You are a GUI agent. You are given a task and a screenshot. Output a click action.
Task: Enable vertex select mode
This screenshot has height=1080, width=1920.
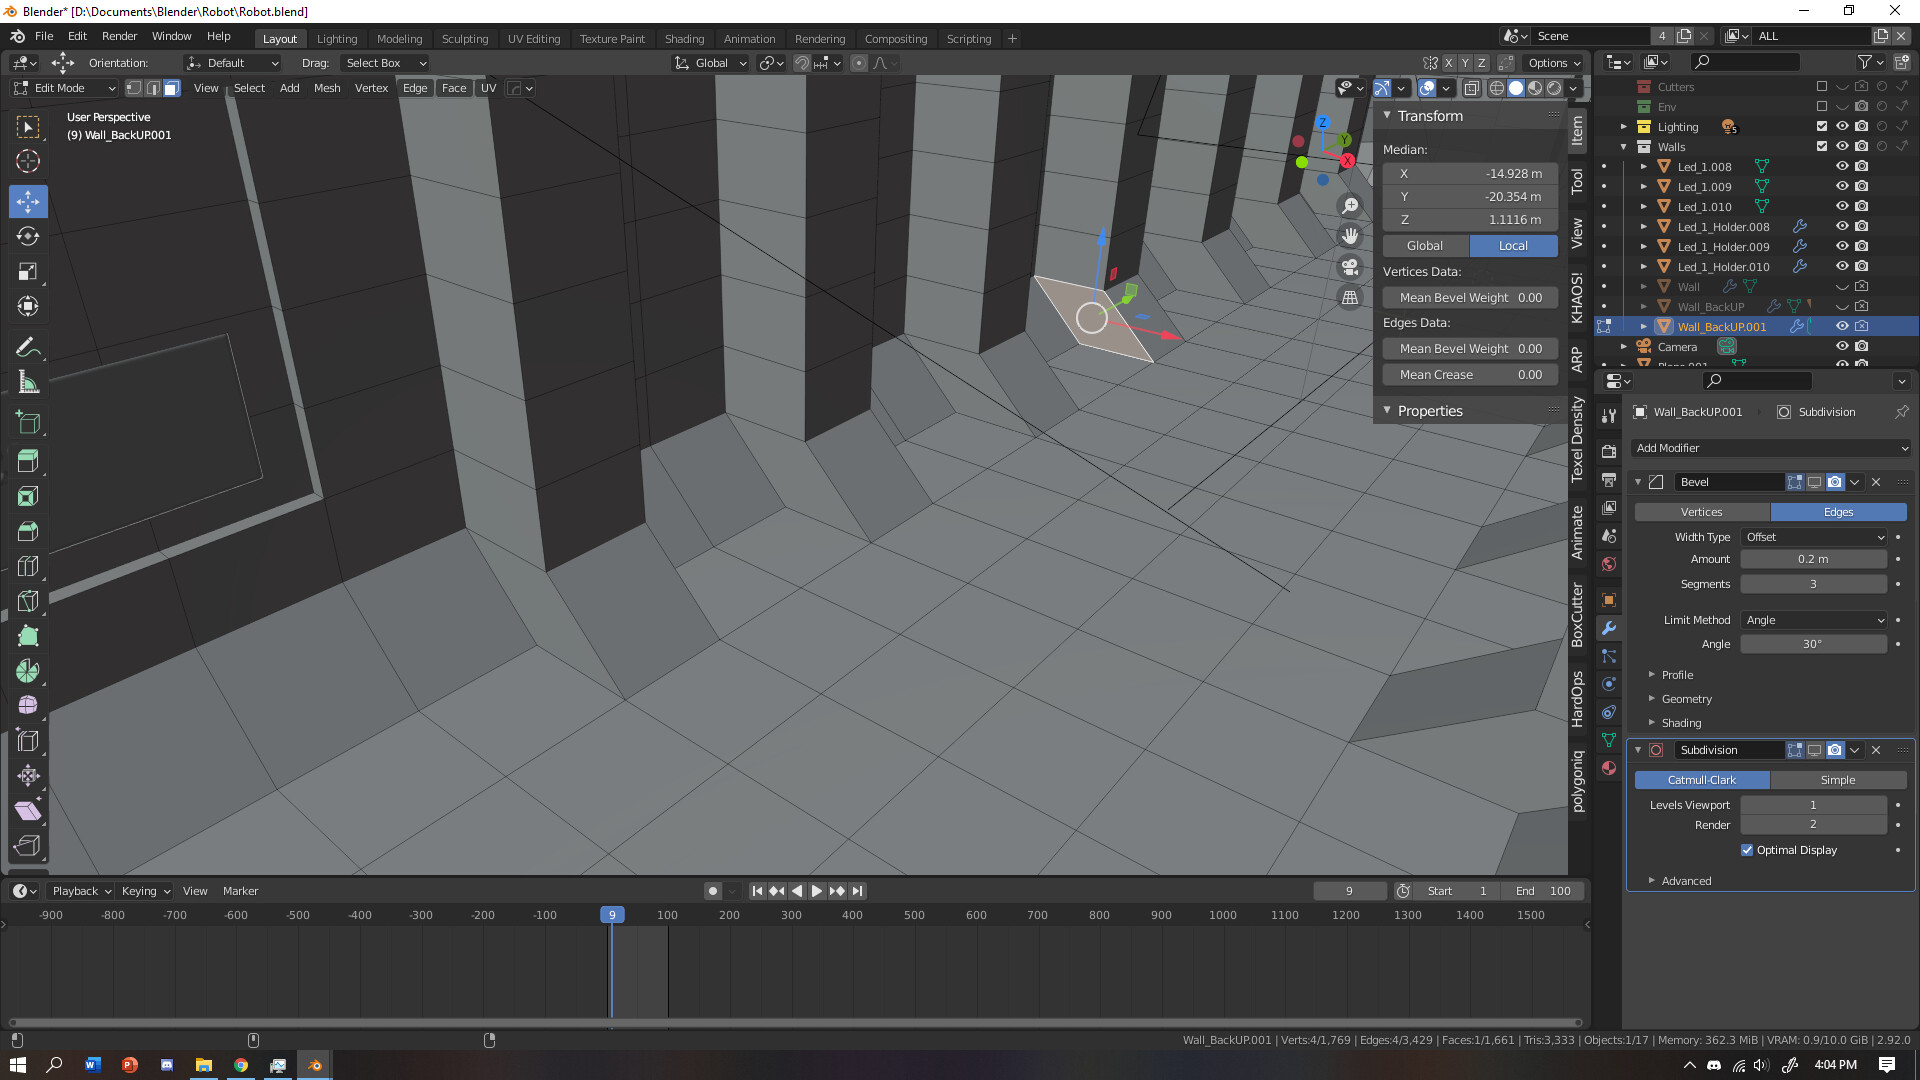134,88
